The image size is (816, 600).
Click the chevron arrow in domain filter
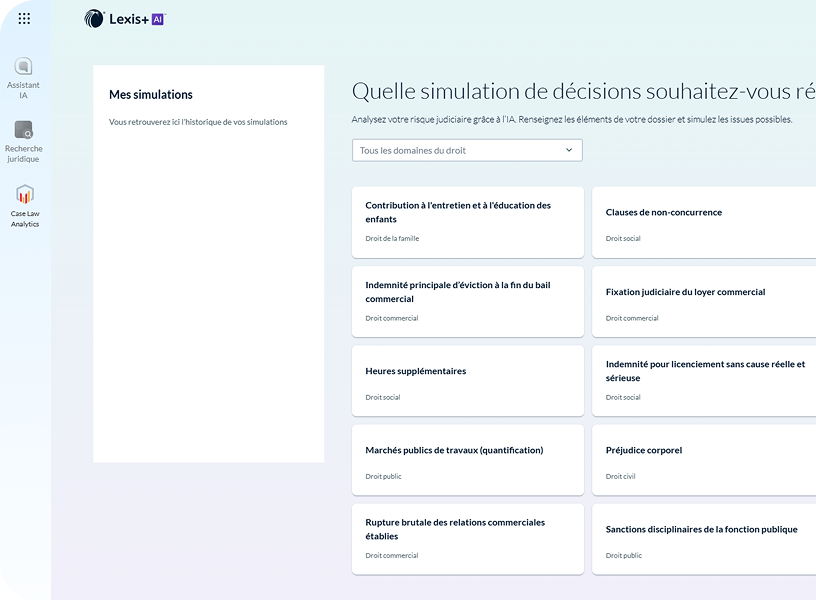[x=569, y=150]
